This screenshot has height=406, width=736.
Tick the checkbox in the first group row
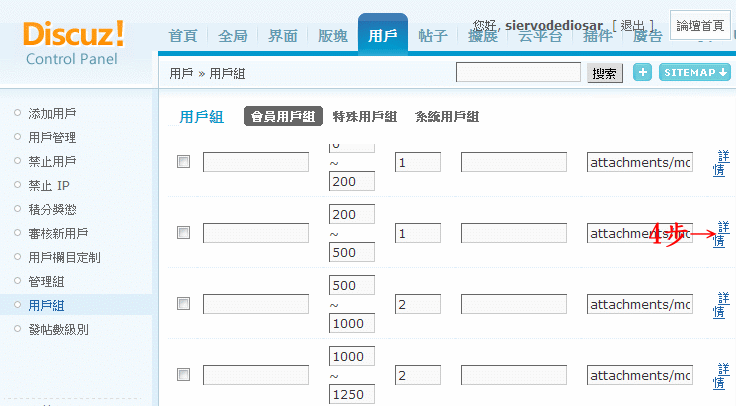tap(184, 162)
